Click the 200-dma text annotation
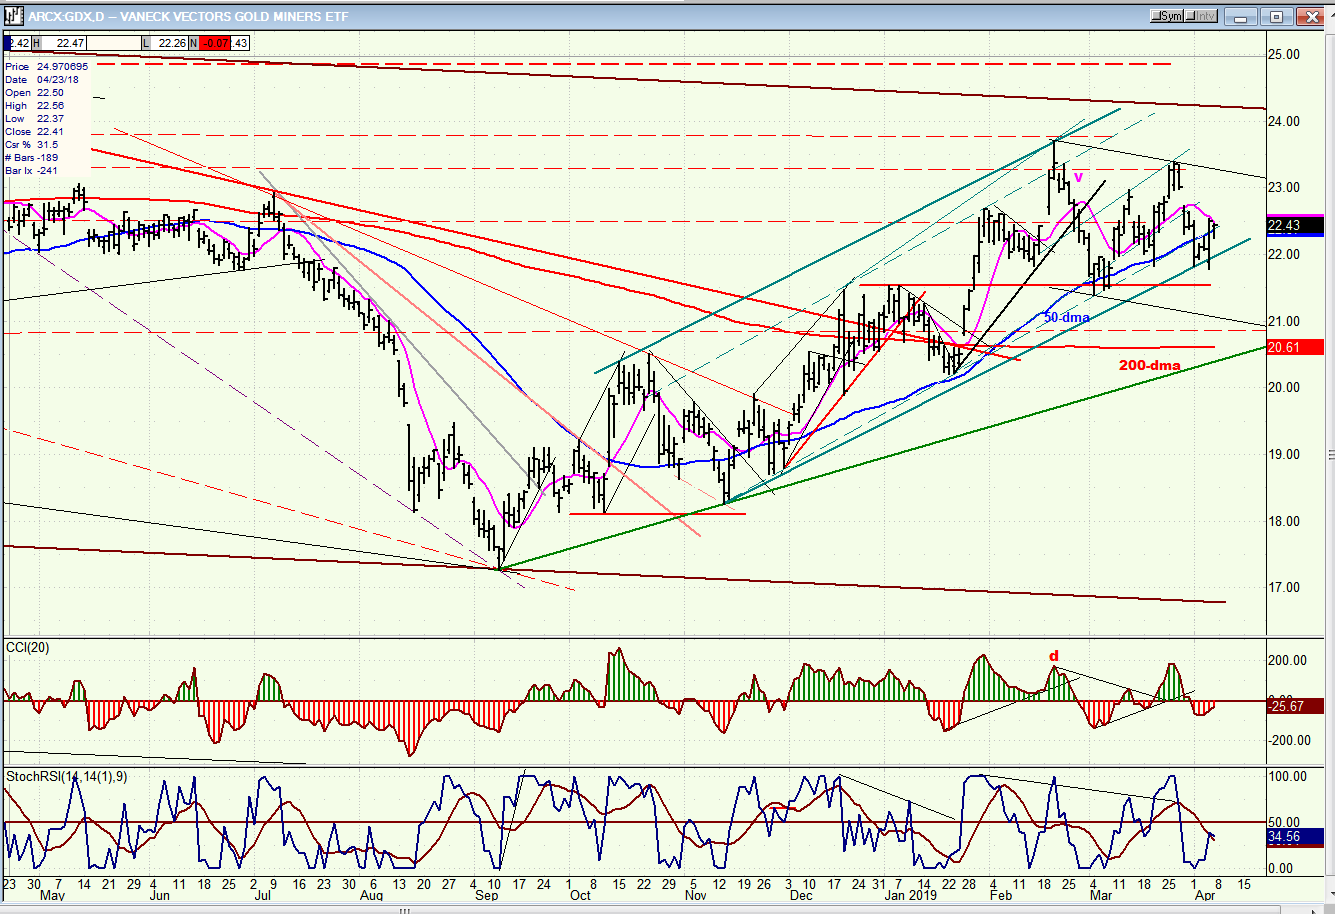Image resolution: width=1335 pixels, height=914 pixels. click(x=1149, y=365)
